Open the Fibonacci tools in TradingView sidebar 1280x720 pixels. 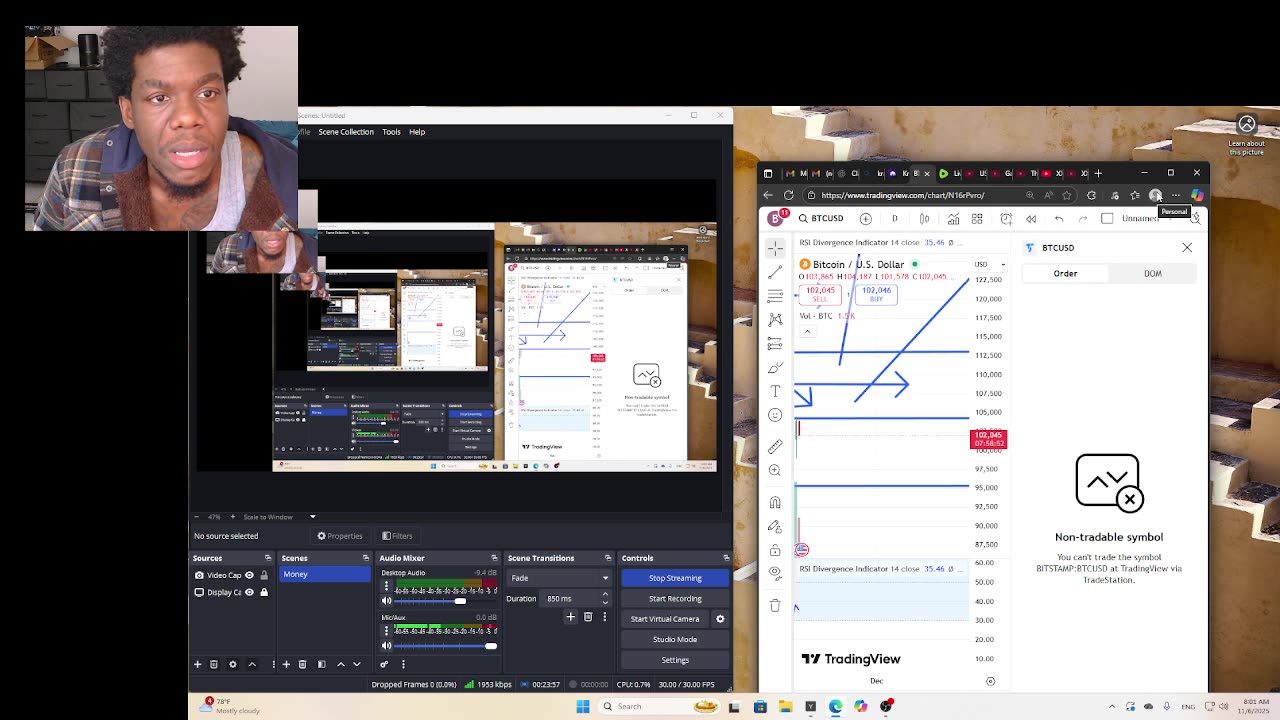tap(775, 295)
